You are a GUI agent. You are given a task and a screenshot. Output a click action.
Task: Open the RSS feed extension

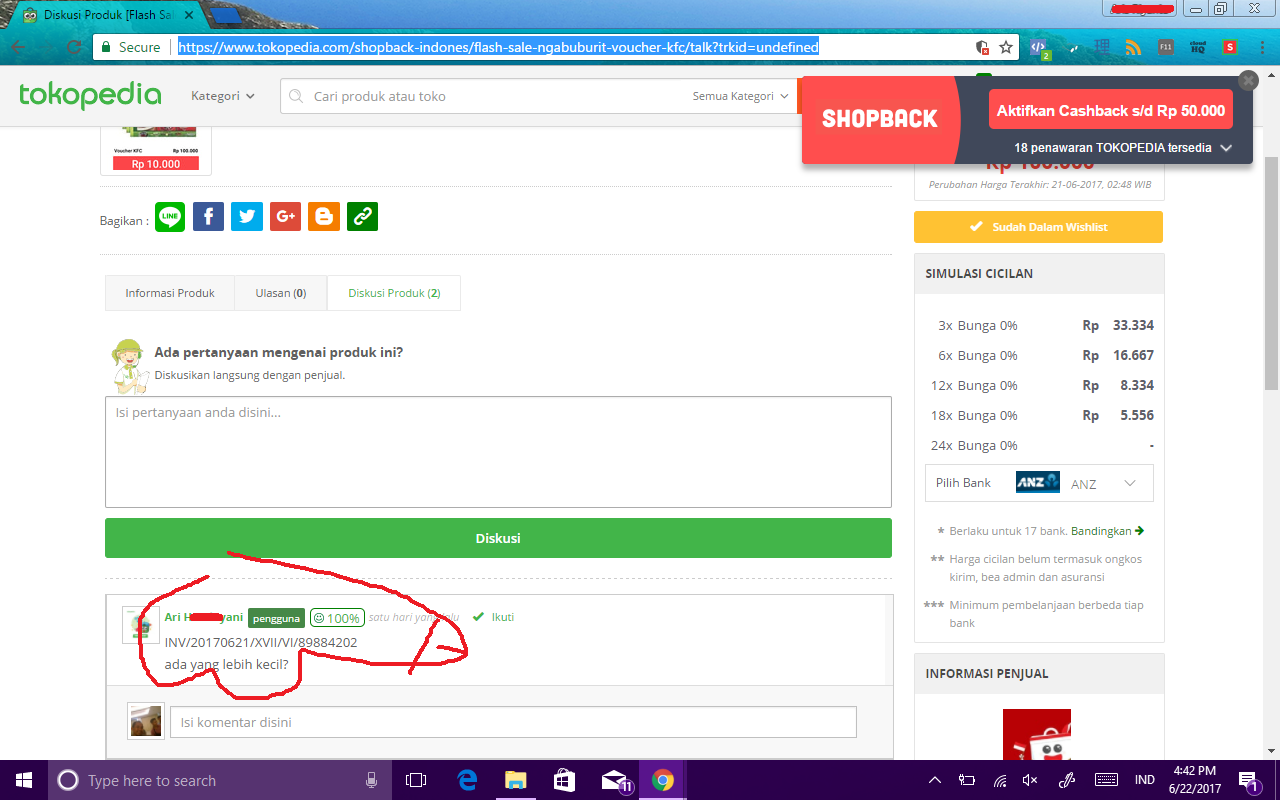(x=1133, y=47)
